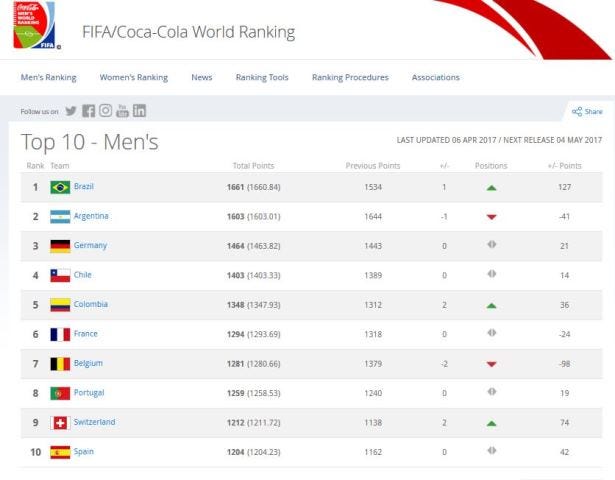
Task: Open the LinkedIn follow icon
Action: 139,111
